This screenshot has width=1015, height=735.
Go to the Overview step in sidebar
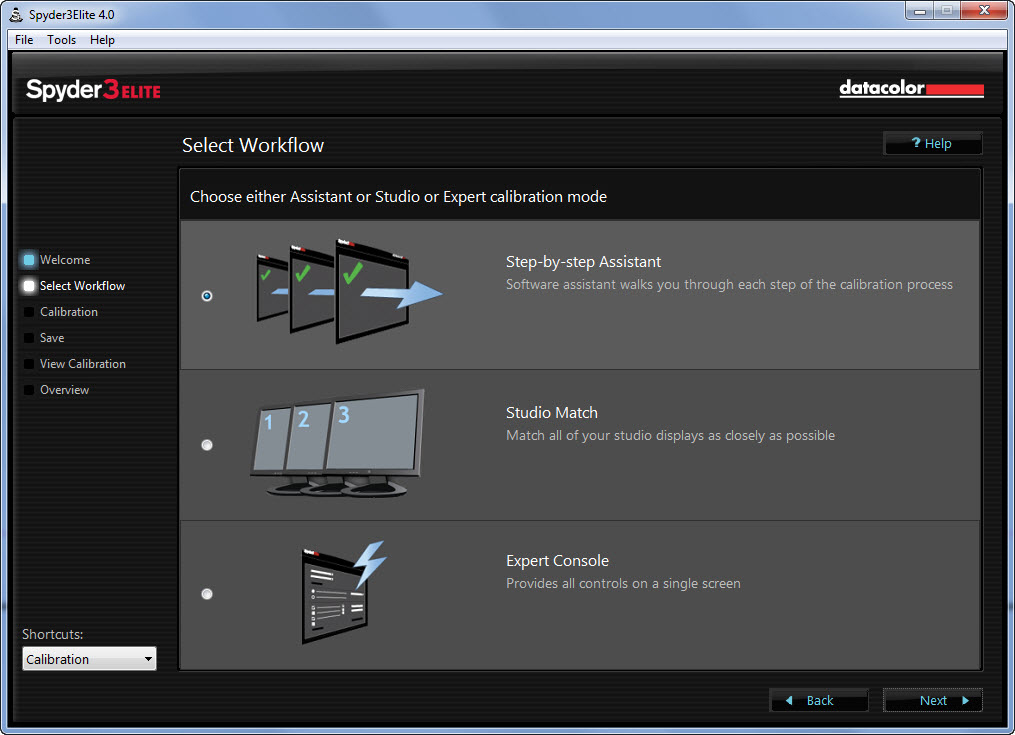click(64, 390)
